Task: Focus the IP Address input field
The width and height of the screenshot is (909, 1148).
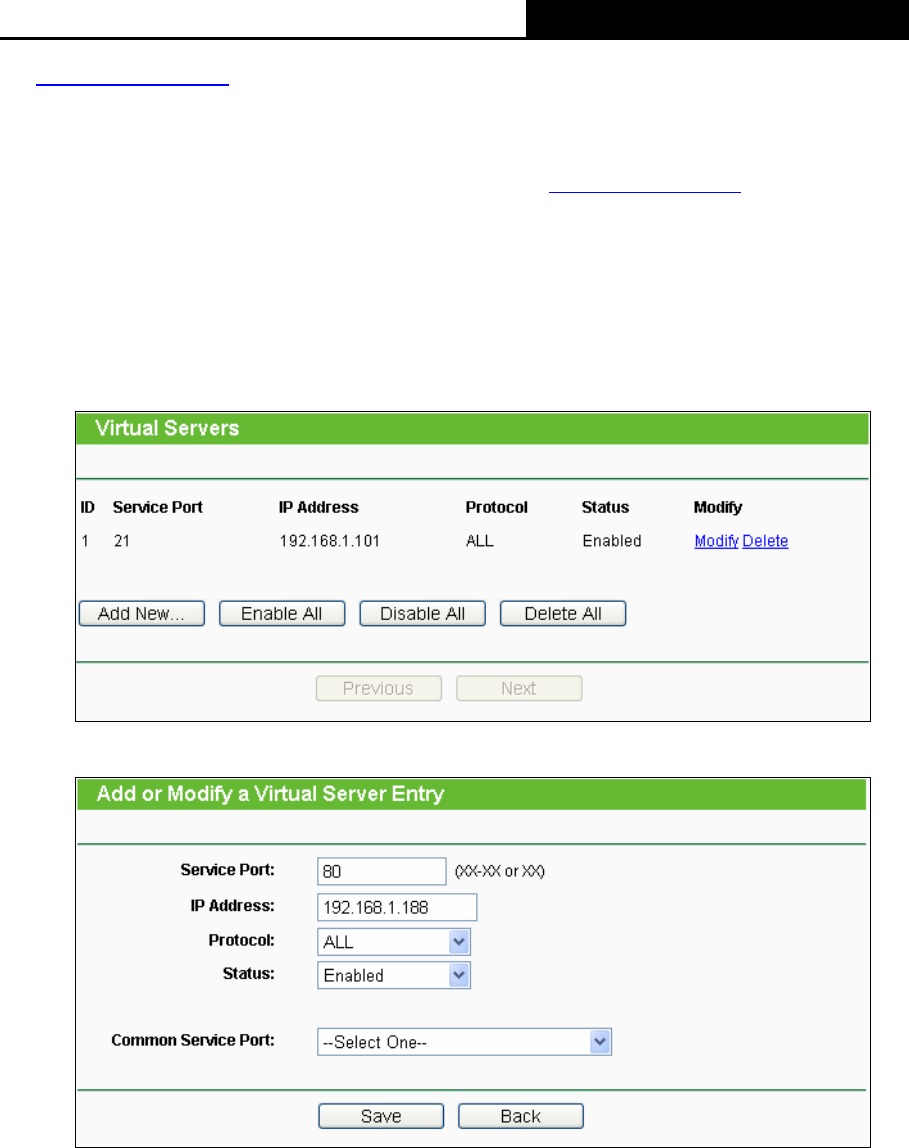Action: click(397, 907)
